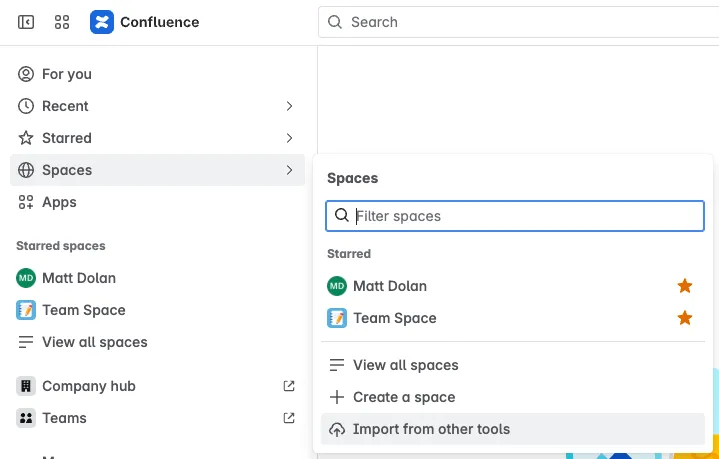This screenshot has height=459, width=719.
Task: Focus the Filter spaces input field
Action: click(514, 216)
